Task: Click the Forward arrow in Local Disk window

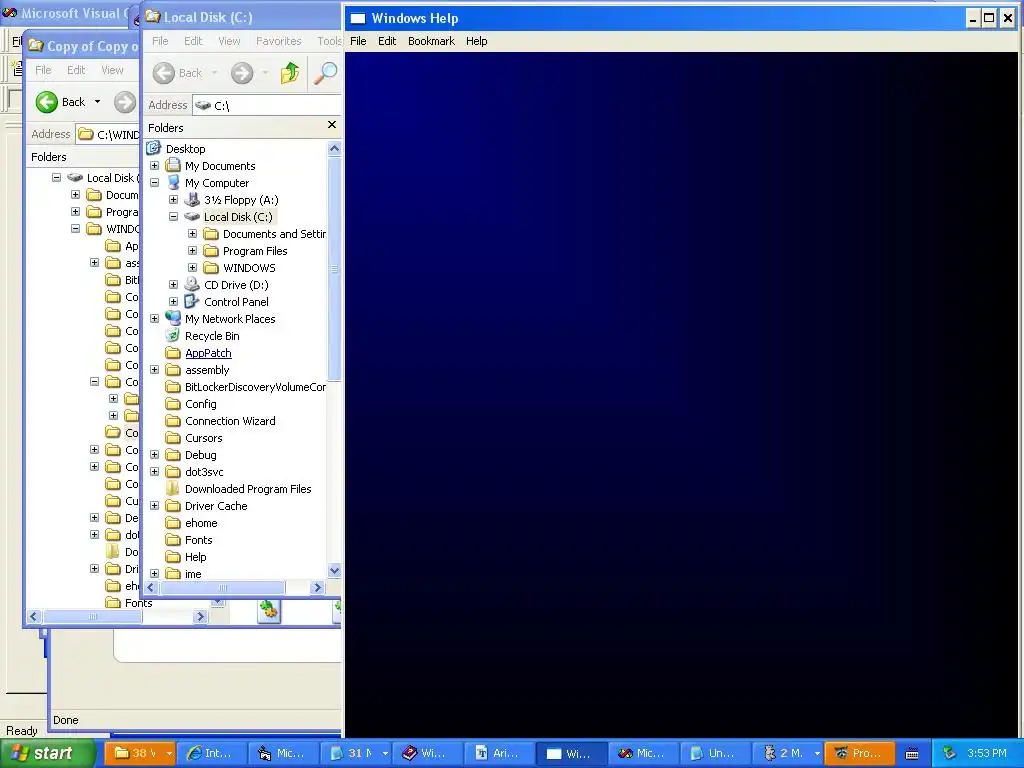Action: point(242,72)
